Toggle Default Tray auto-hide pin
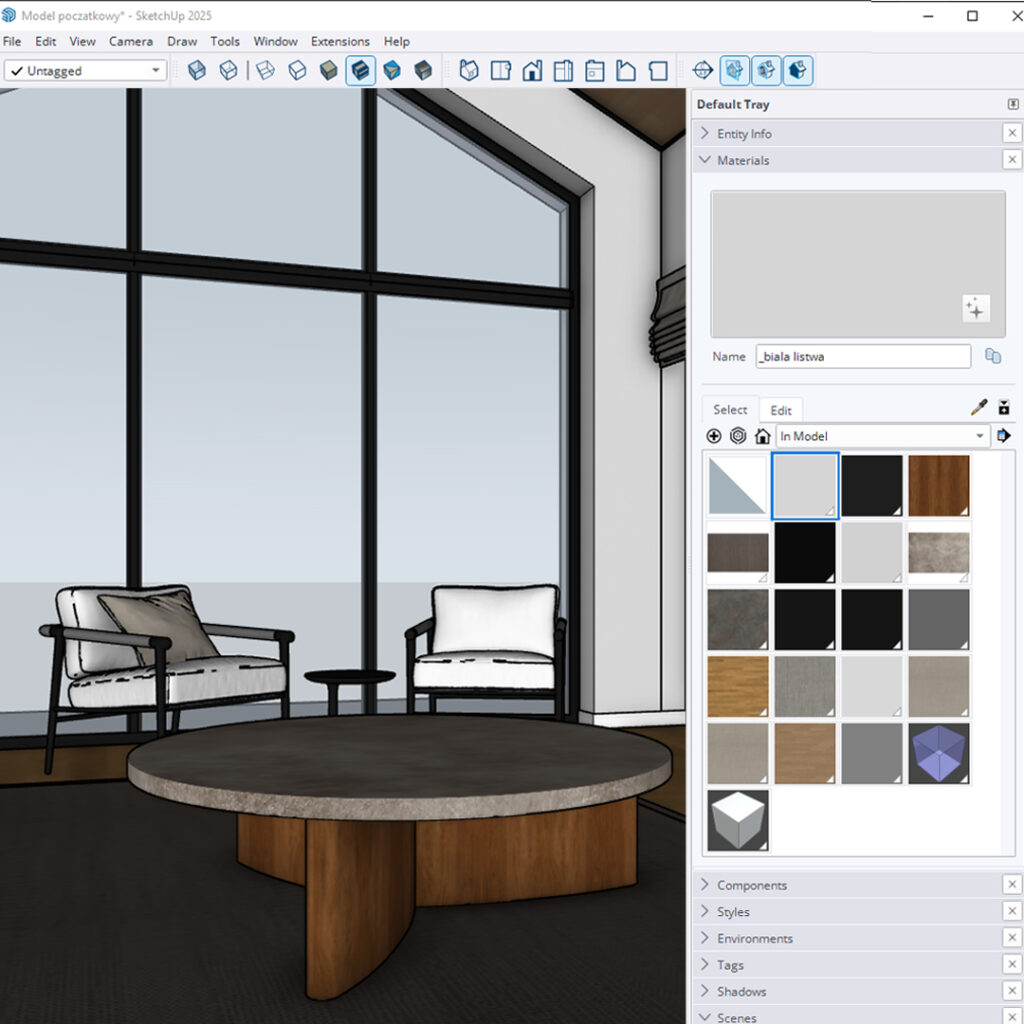 1013,104
